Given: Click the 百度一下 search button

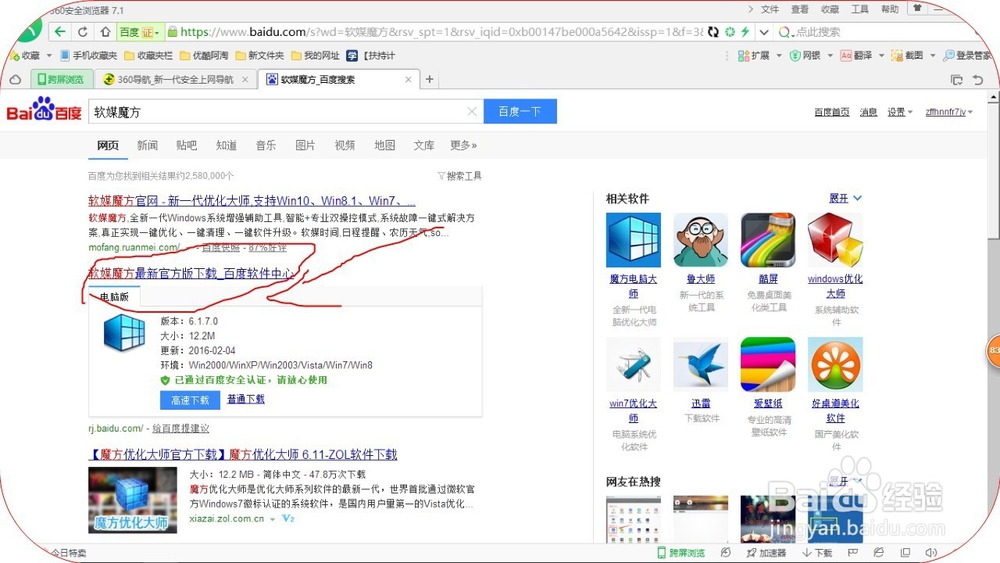Looking at the screenshot, I should click(520, 112).
